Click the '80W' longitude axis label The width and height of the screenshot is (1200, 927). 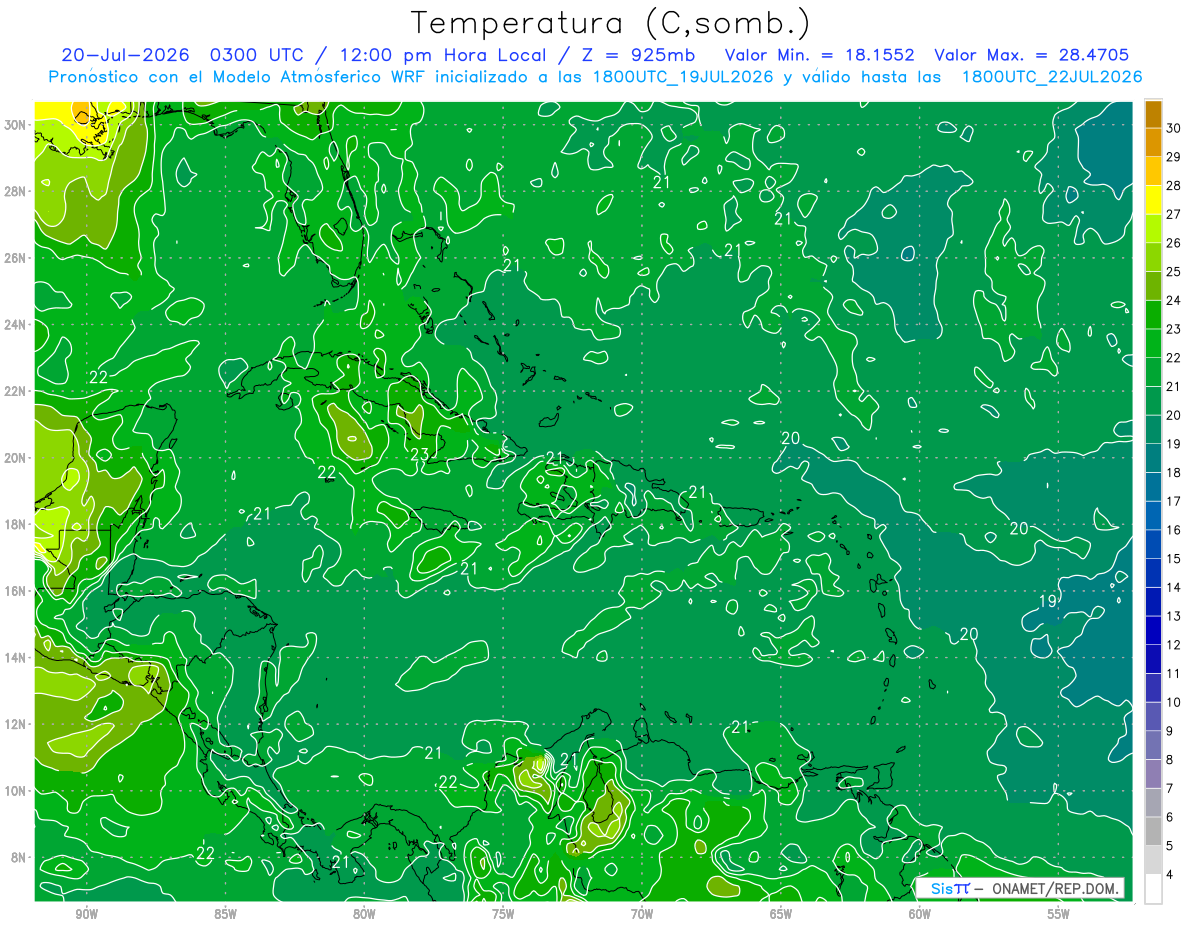(x=364, y=914)
